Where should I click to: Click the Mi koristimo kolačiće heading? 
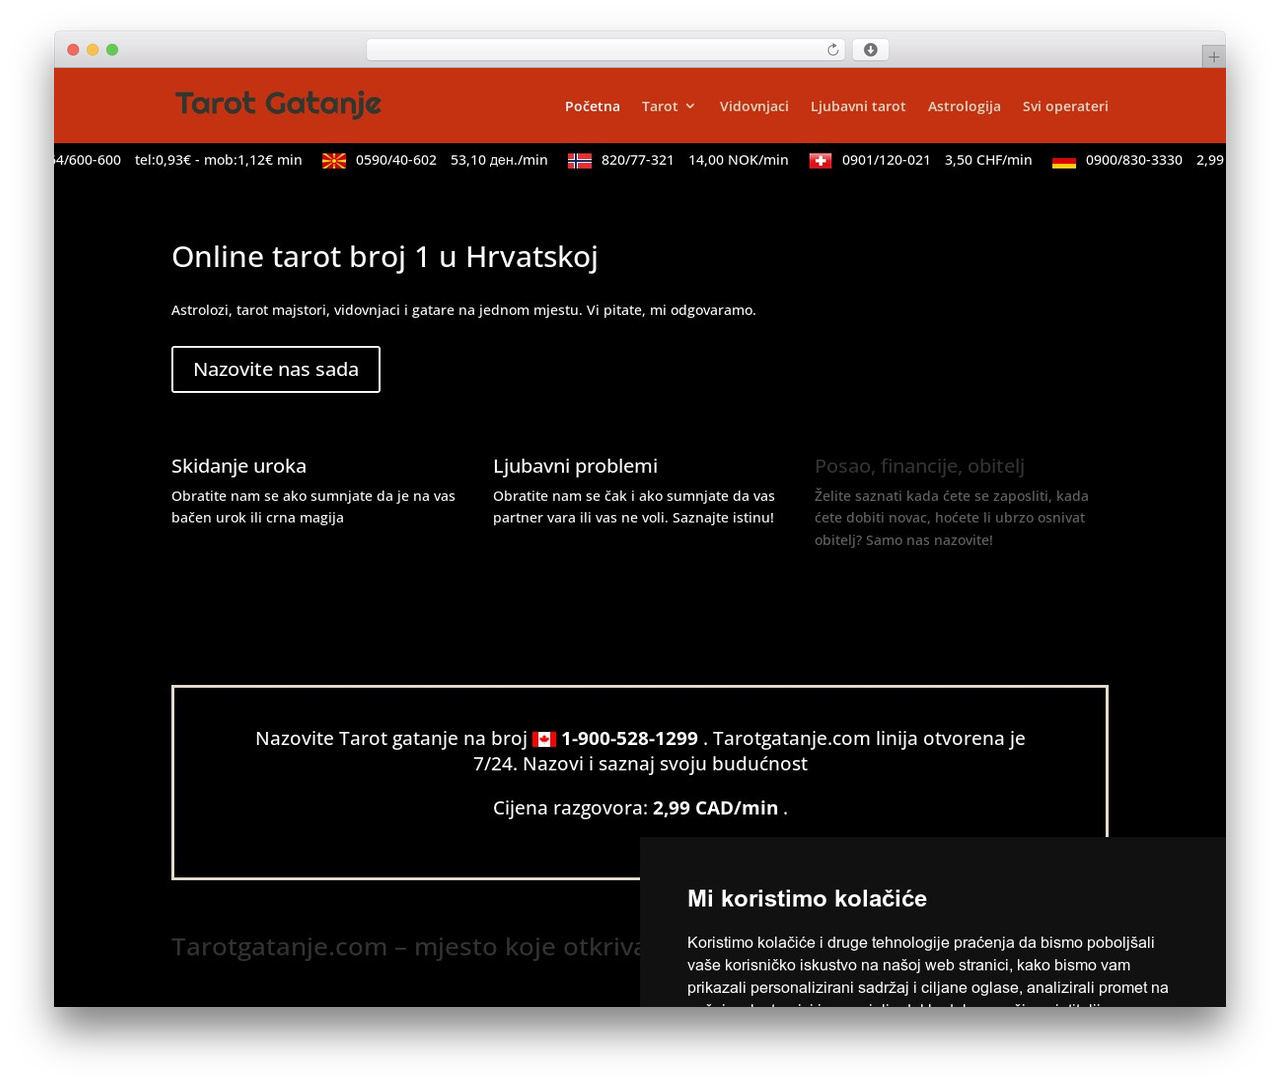(807, 898)
